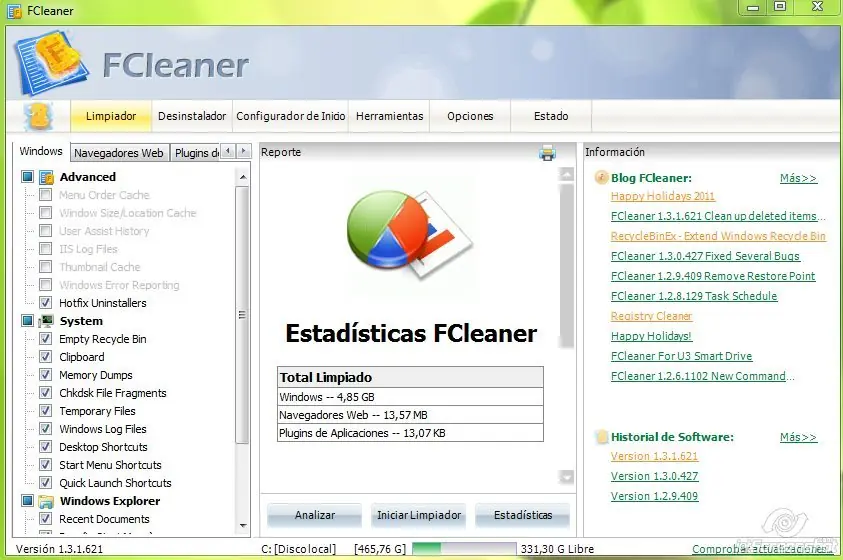Toggle Start Menu Shortcuts checkbox
843x560 pixels.
46,465
